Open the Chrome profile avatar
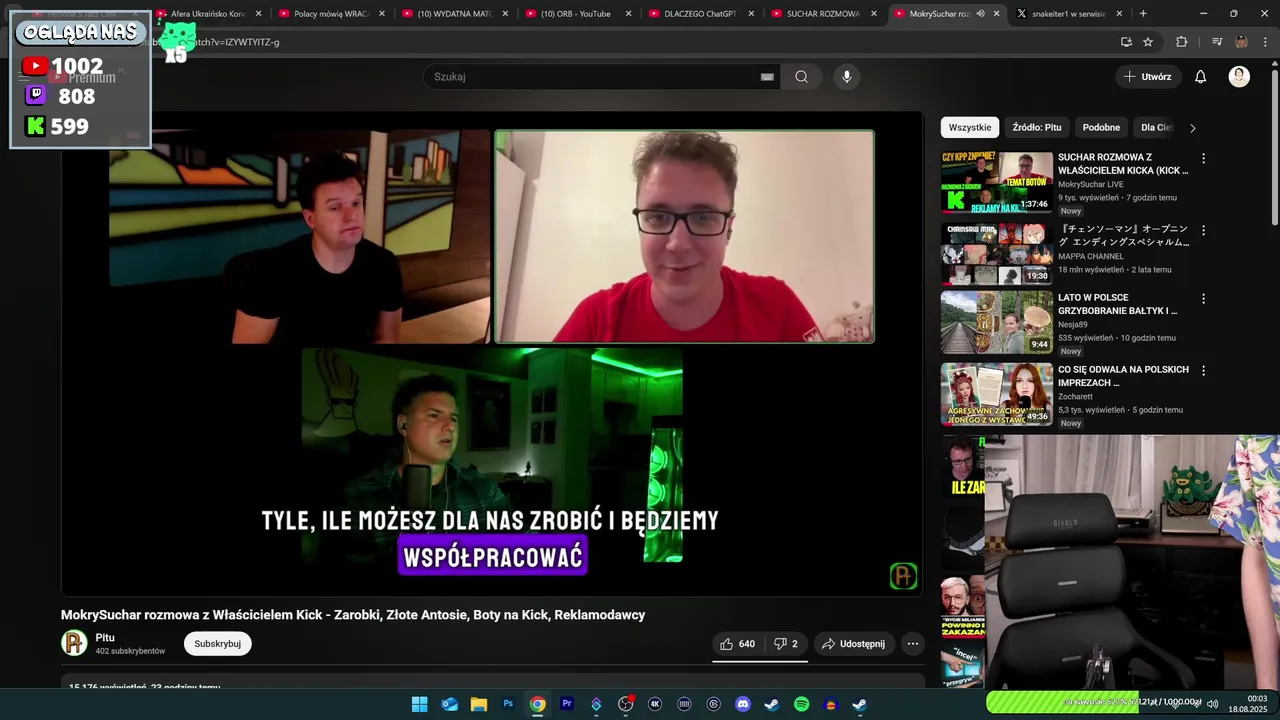Image resolution: width=1280 pixels, height=720 pixels. pos(1241,42)
